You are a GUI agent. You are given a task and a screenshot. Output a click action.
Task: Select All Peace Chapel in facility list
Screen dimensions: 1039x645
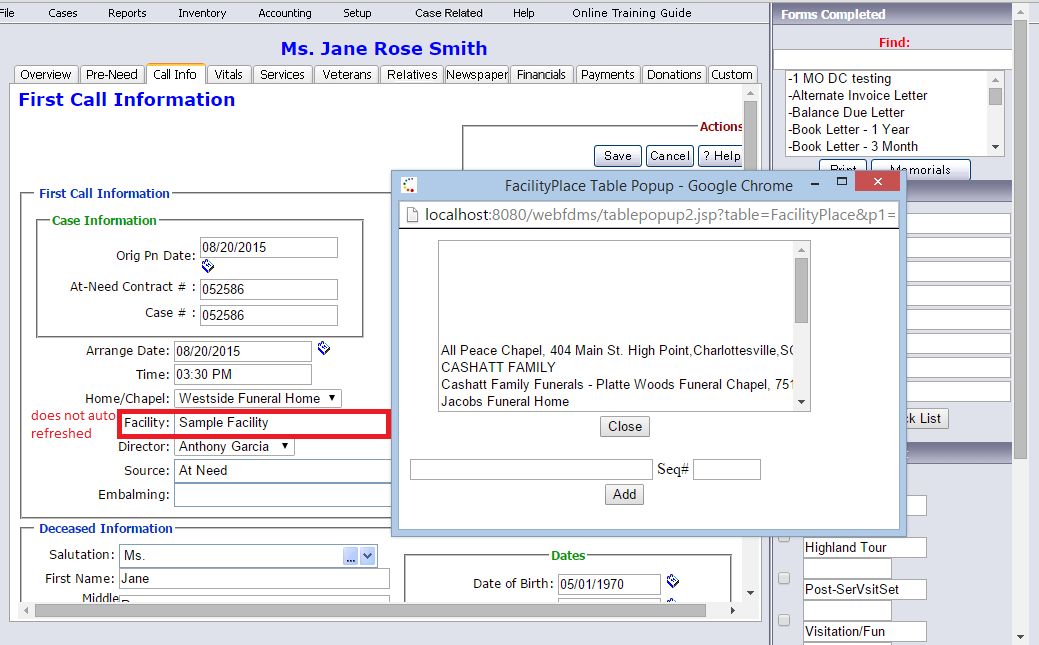pos(616,350)
